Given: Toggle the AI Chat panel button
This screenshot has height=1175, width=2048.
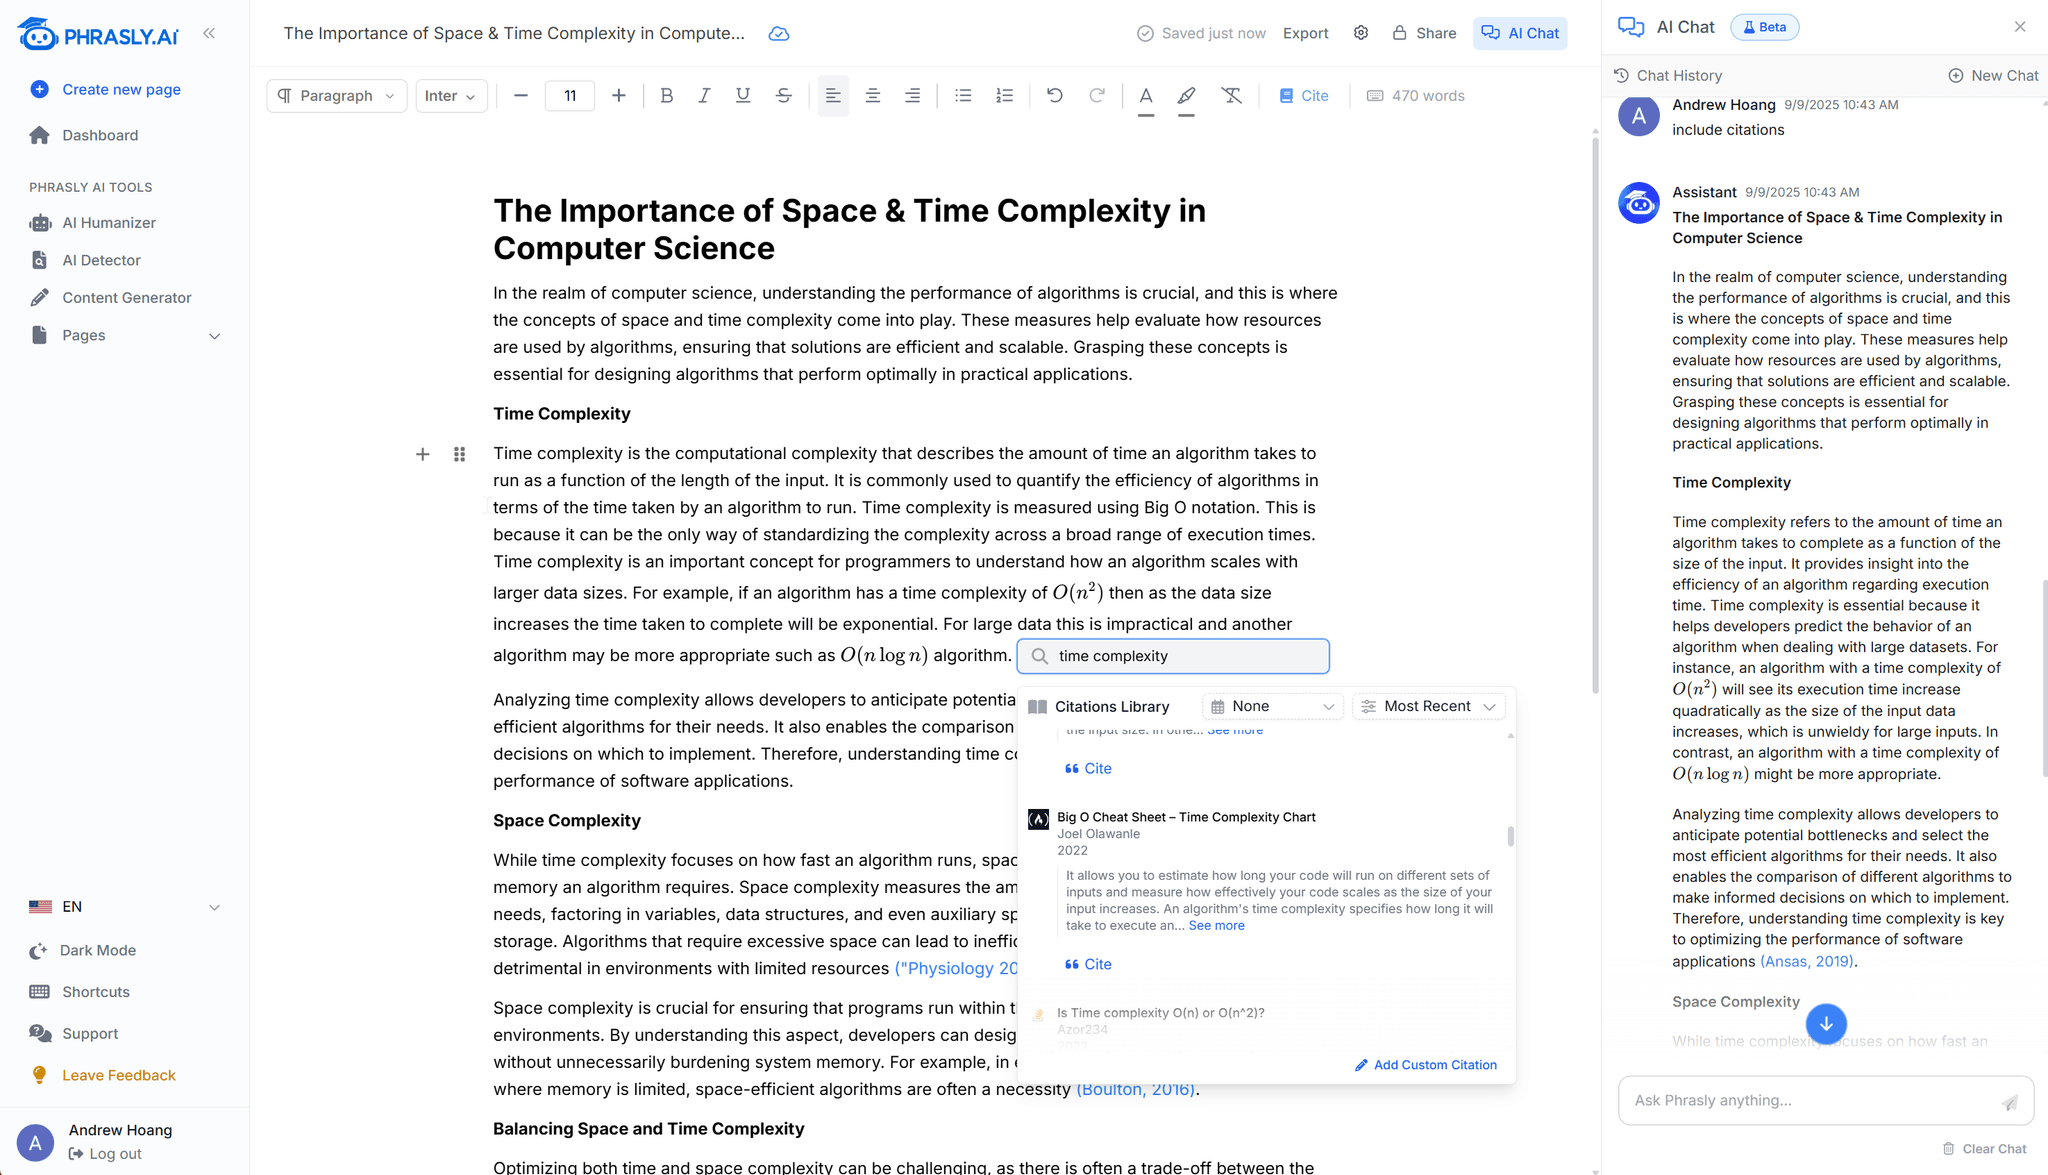Looking at the screenshot, I should [x=1520, y=34].
